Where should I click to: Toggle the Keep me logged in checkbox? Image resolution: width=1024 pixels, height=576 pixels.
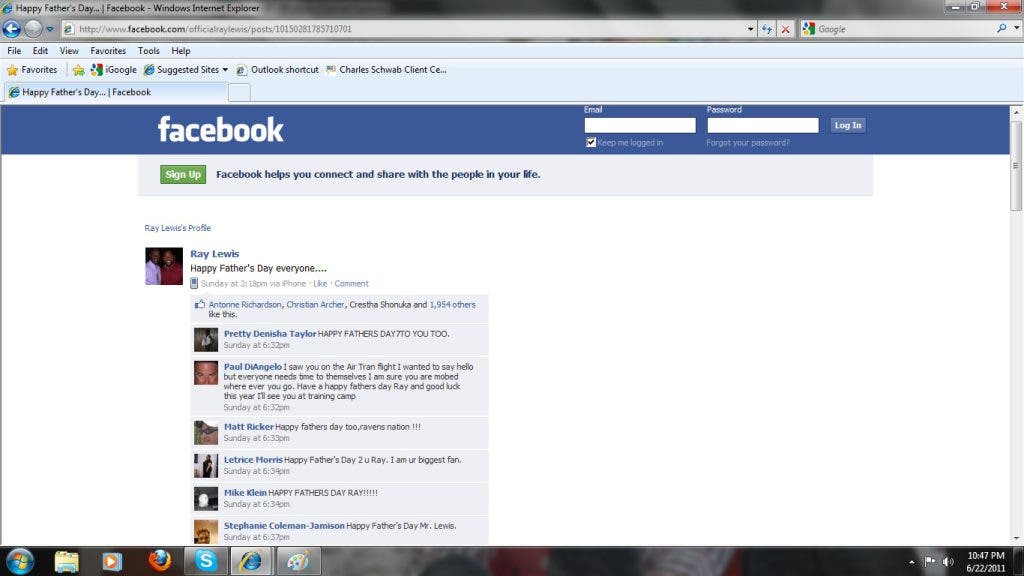591,142
